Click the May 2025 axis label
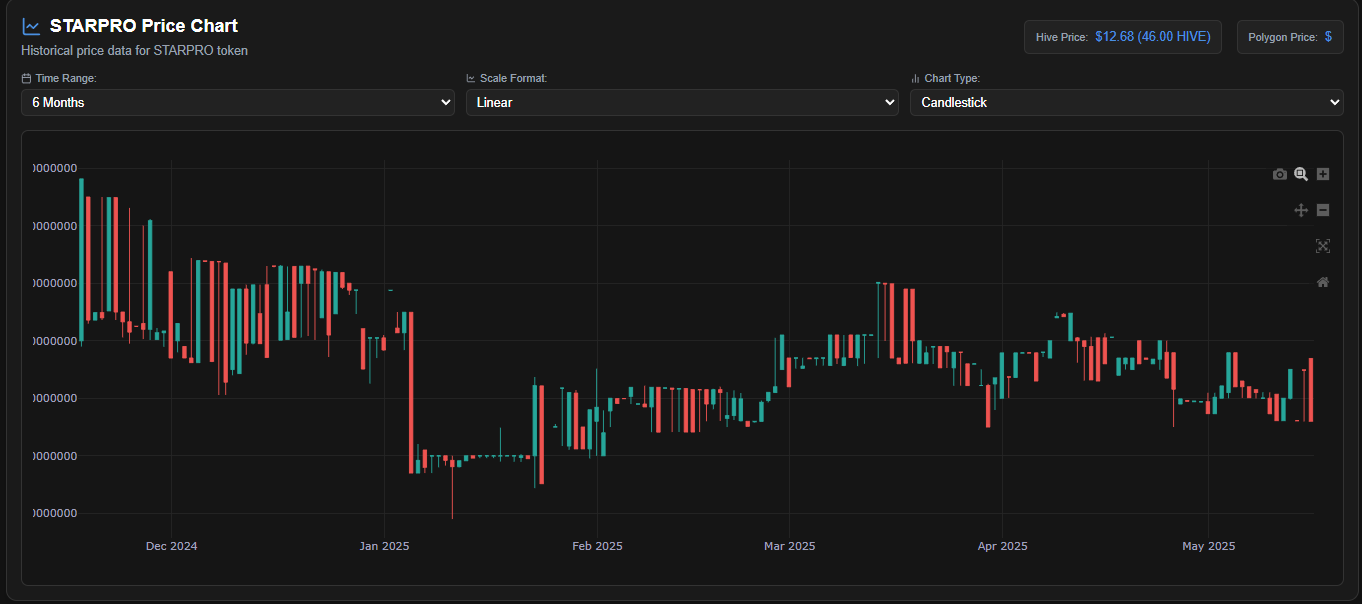Image resolution: width=1362 pixels, height=604 pixels. [1208, 546]
